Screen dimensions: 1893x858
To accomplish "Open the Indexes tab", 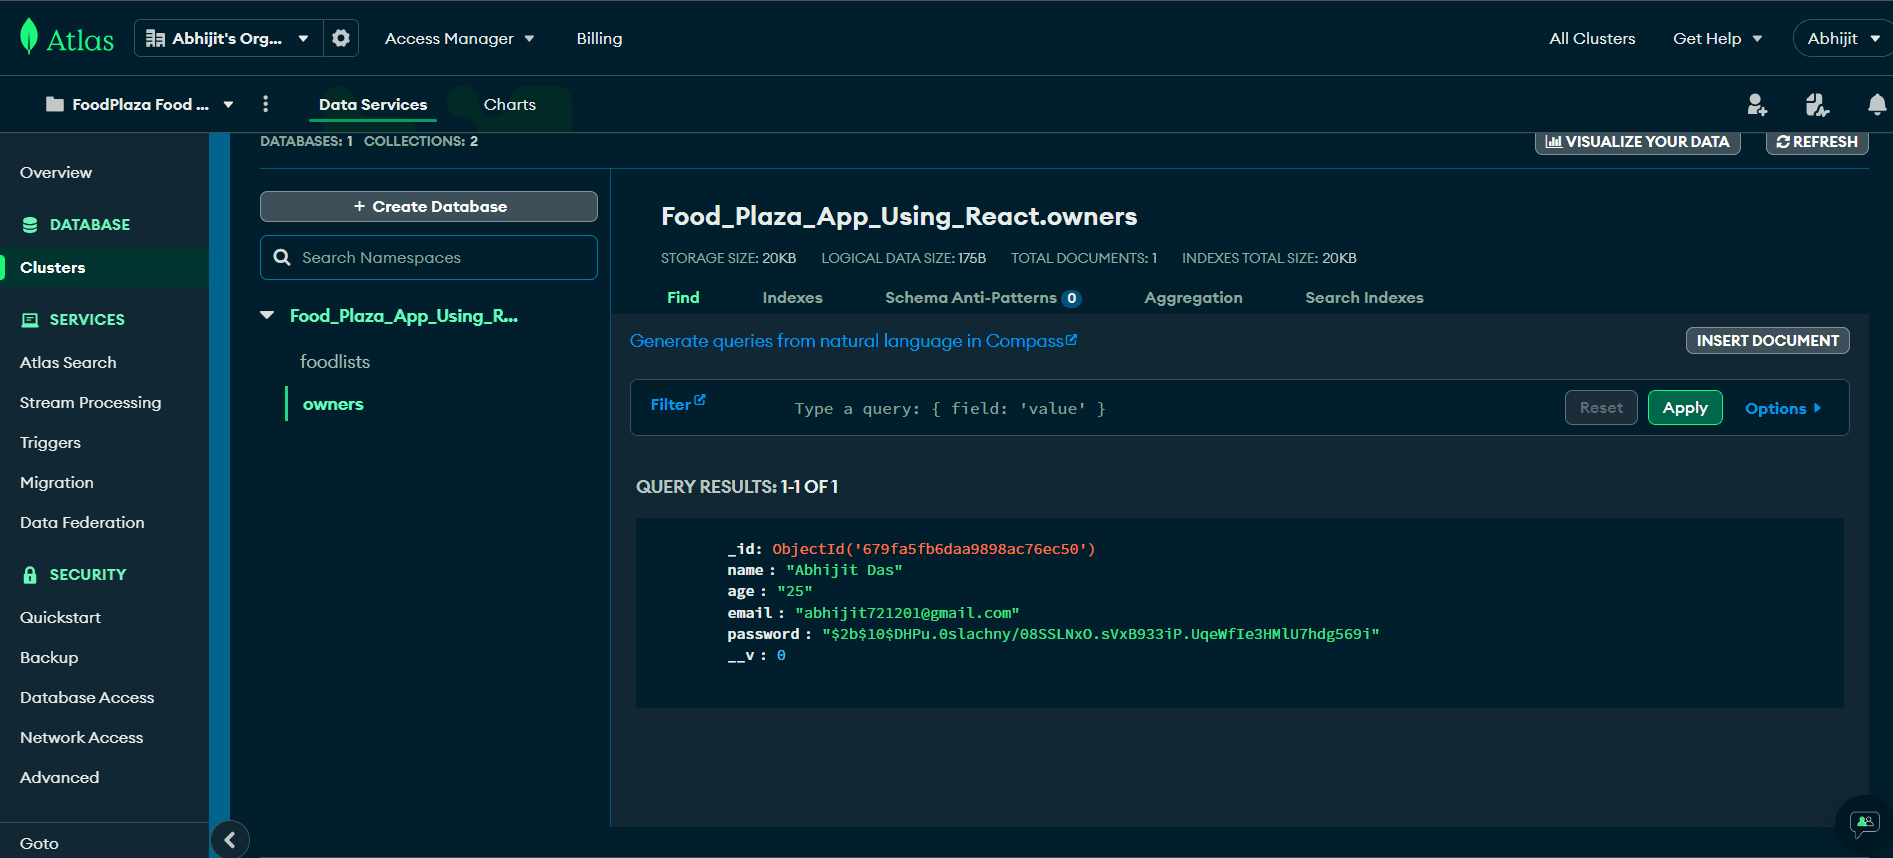I will [x=792, y=297].
